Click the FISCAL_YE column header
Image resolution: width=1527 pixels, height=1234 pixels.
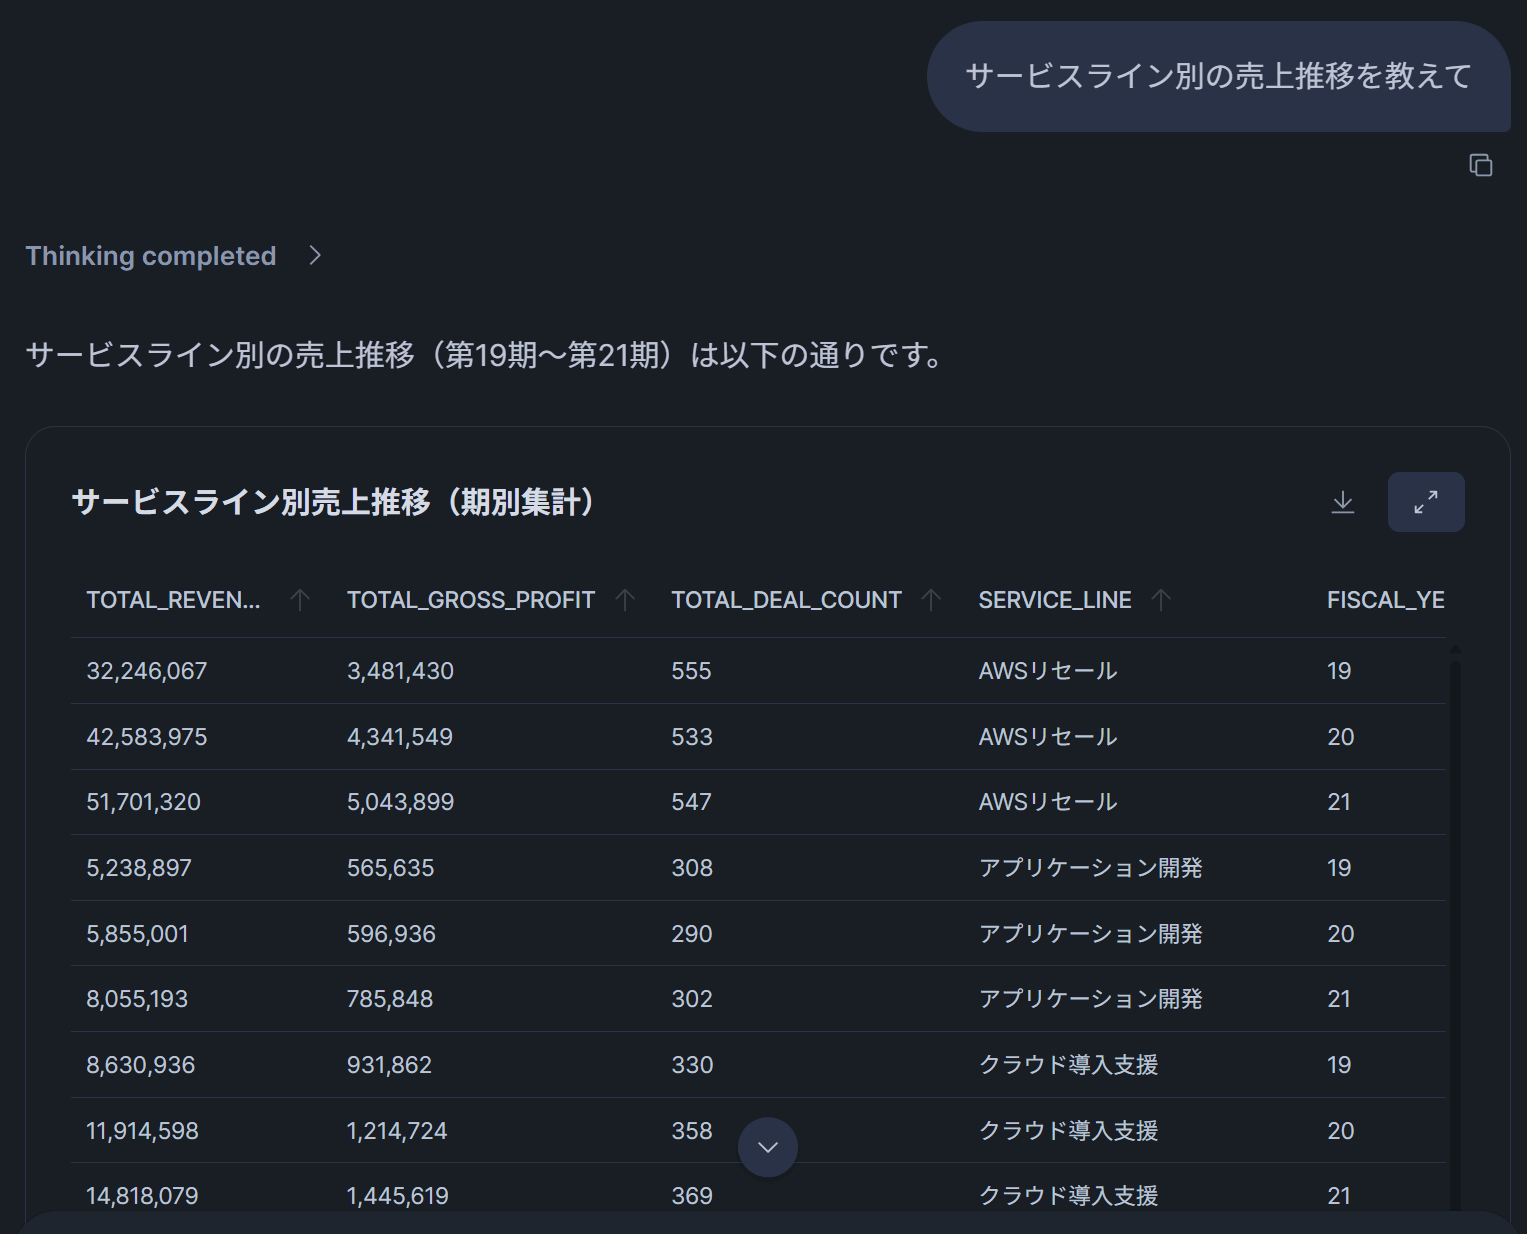[1385, 600]
